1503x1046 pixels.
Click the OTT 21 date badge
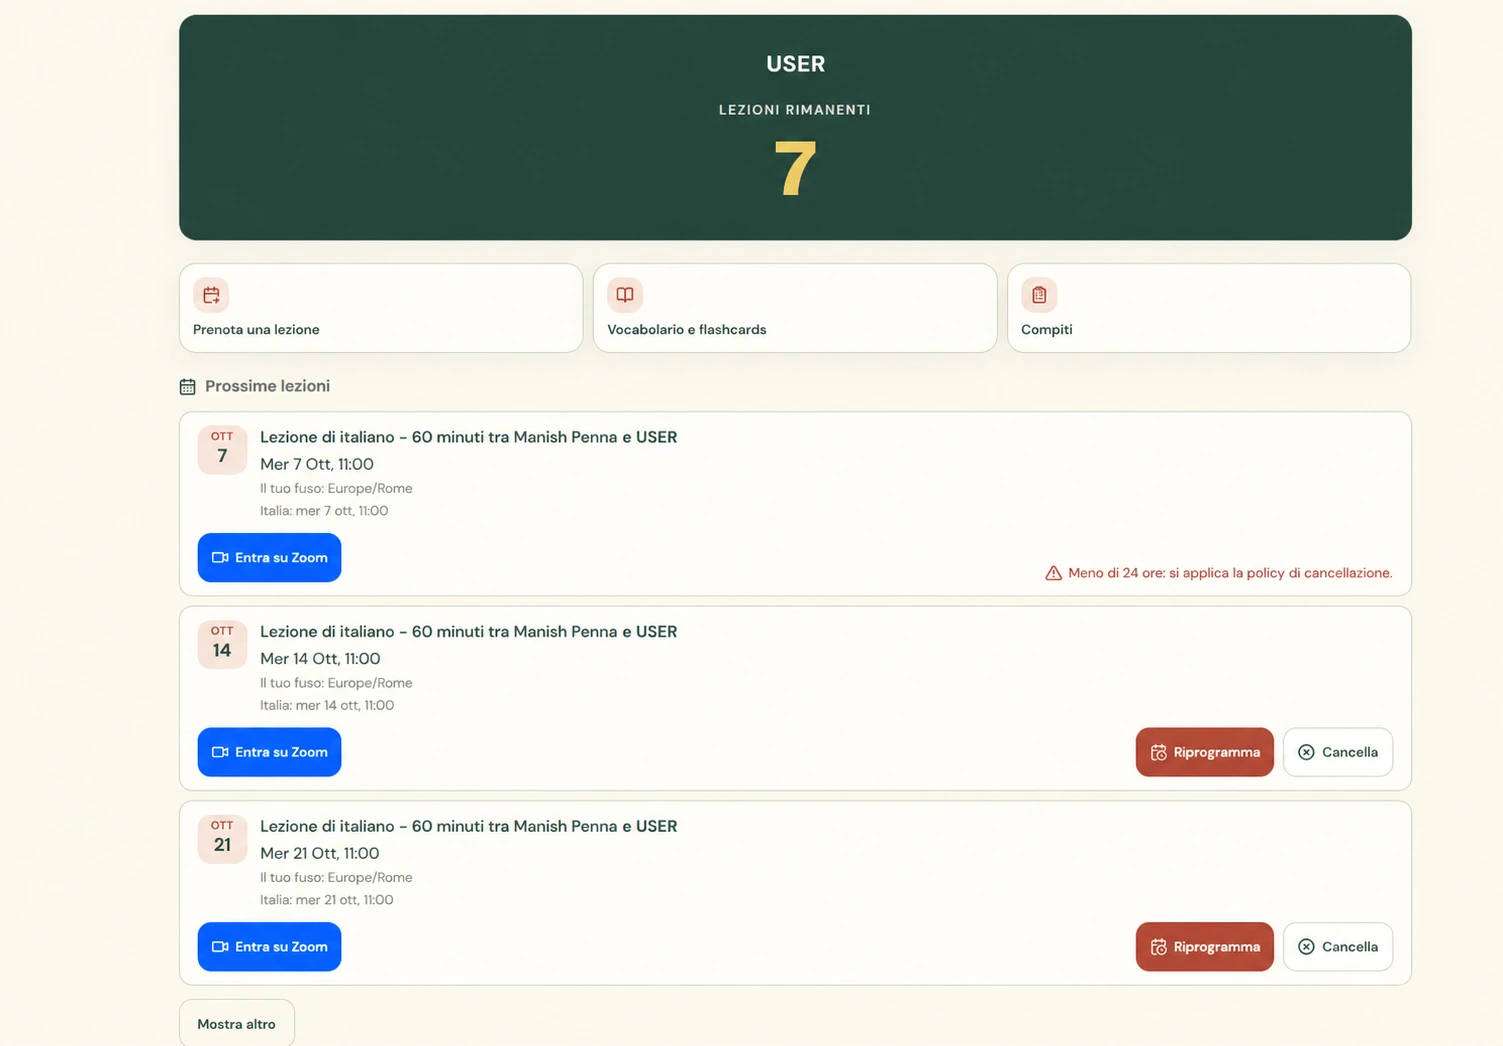pos(222,839)
